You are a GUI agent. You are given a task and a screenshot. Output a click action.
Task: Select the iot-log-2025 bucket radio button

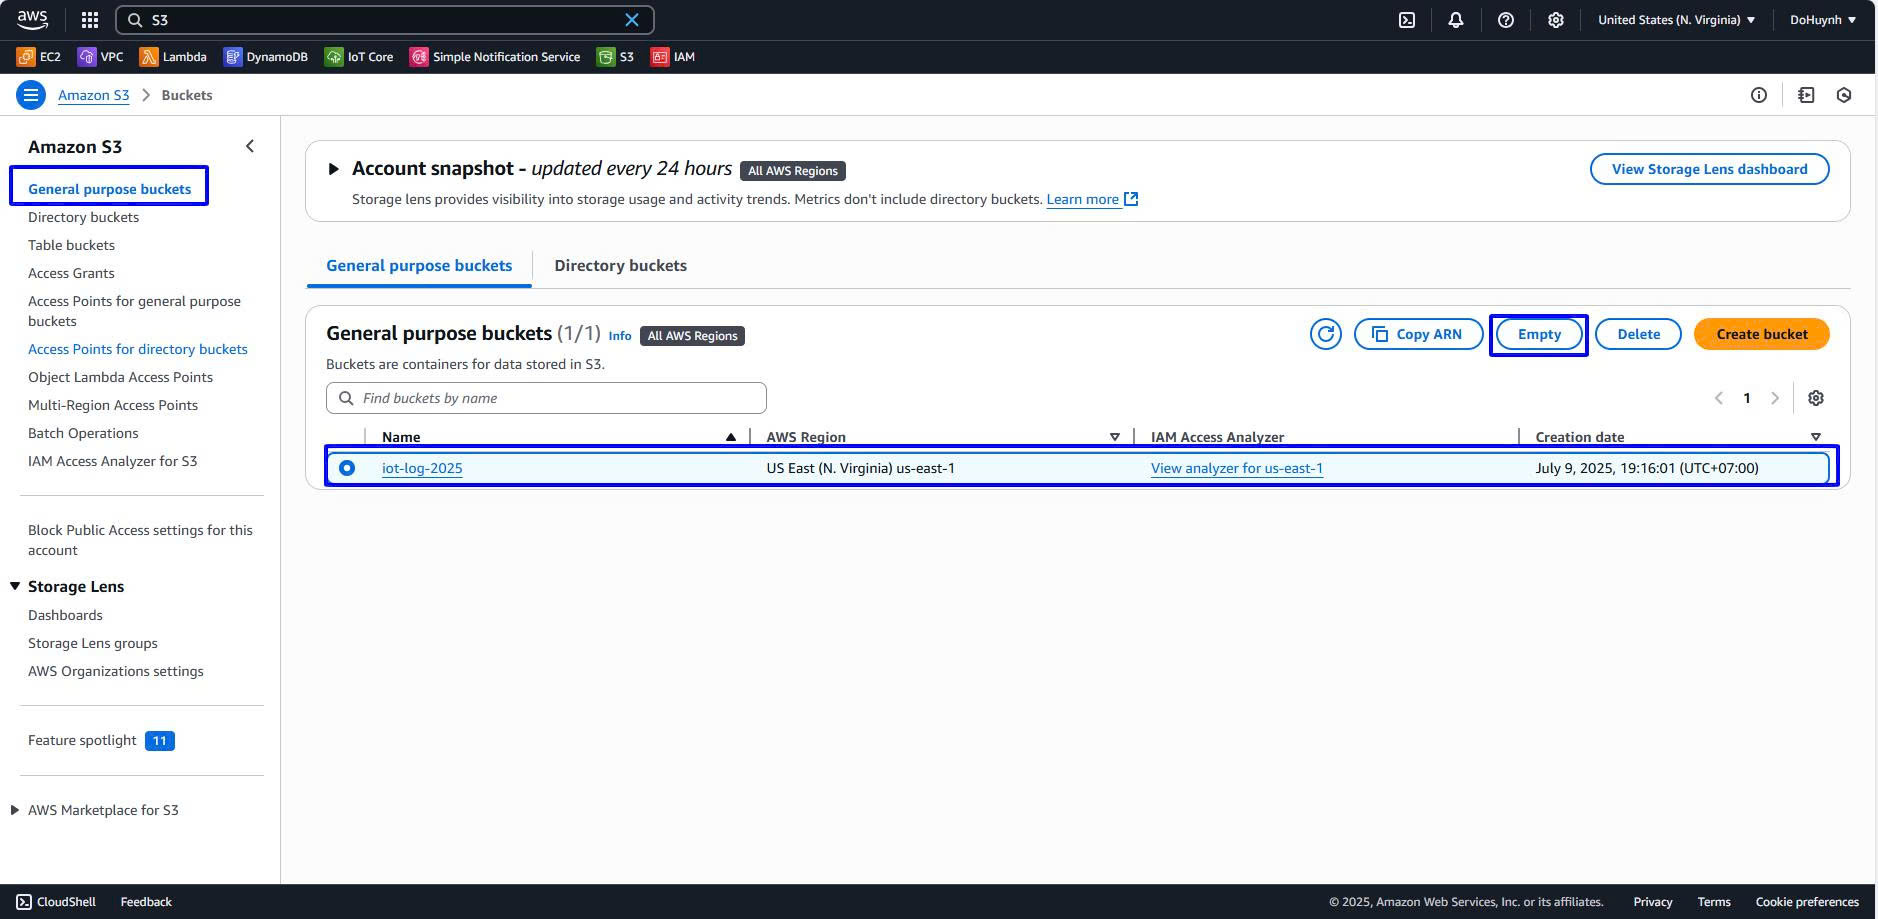(x=347, y=468)
